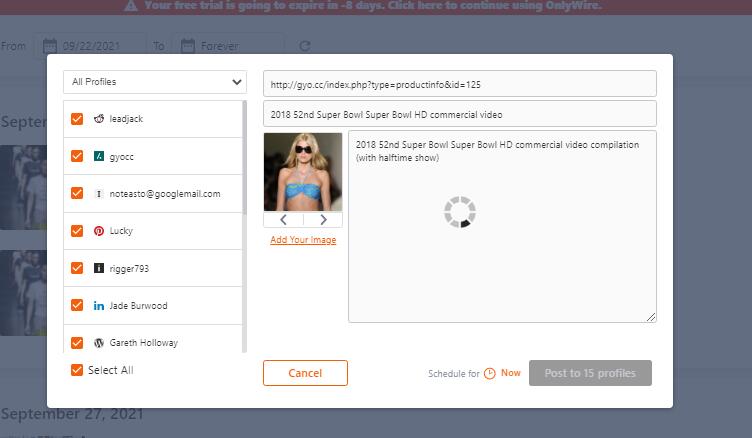Click the Reddit icon beside leadjack
This screenshot has height=438, width=752.
pos(99,119)
